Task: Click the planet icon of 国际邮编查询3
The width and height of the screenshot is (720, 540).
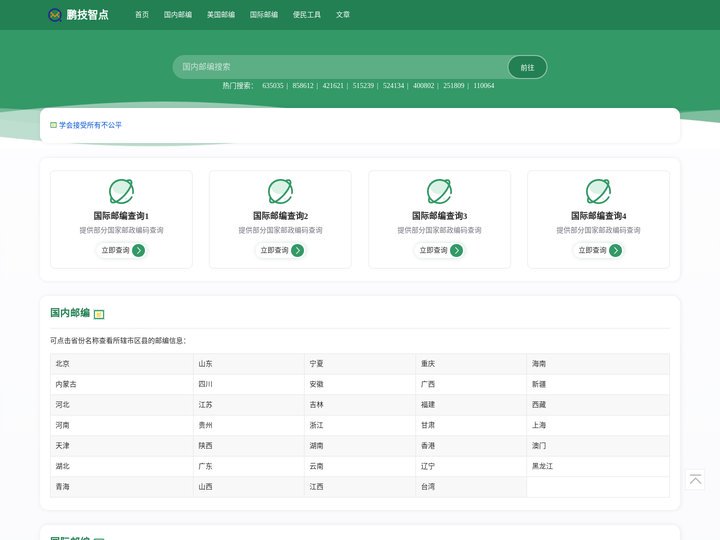Action: click(x=439, y=191)
